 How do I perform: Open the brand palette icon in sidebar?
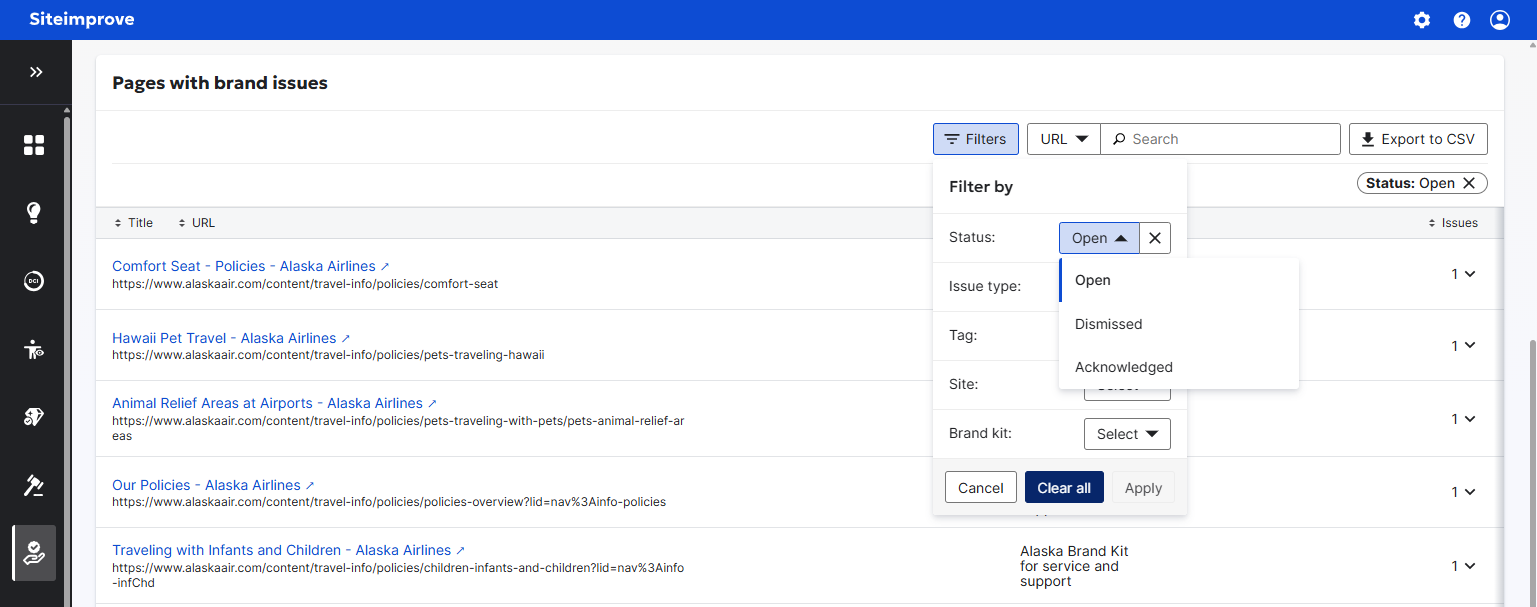pyautogui.click(x=34, y=417)
